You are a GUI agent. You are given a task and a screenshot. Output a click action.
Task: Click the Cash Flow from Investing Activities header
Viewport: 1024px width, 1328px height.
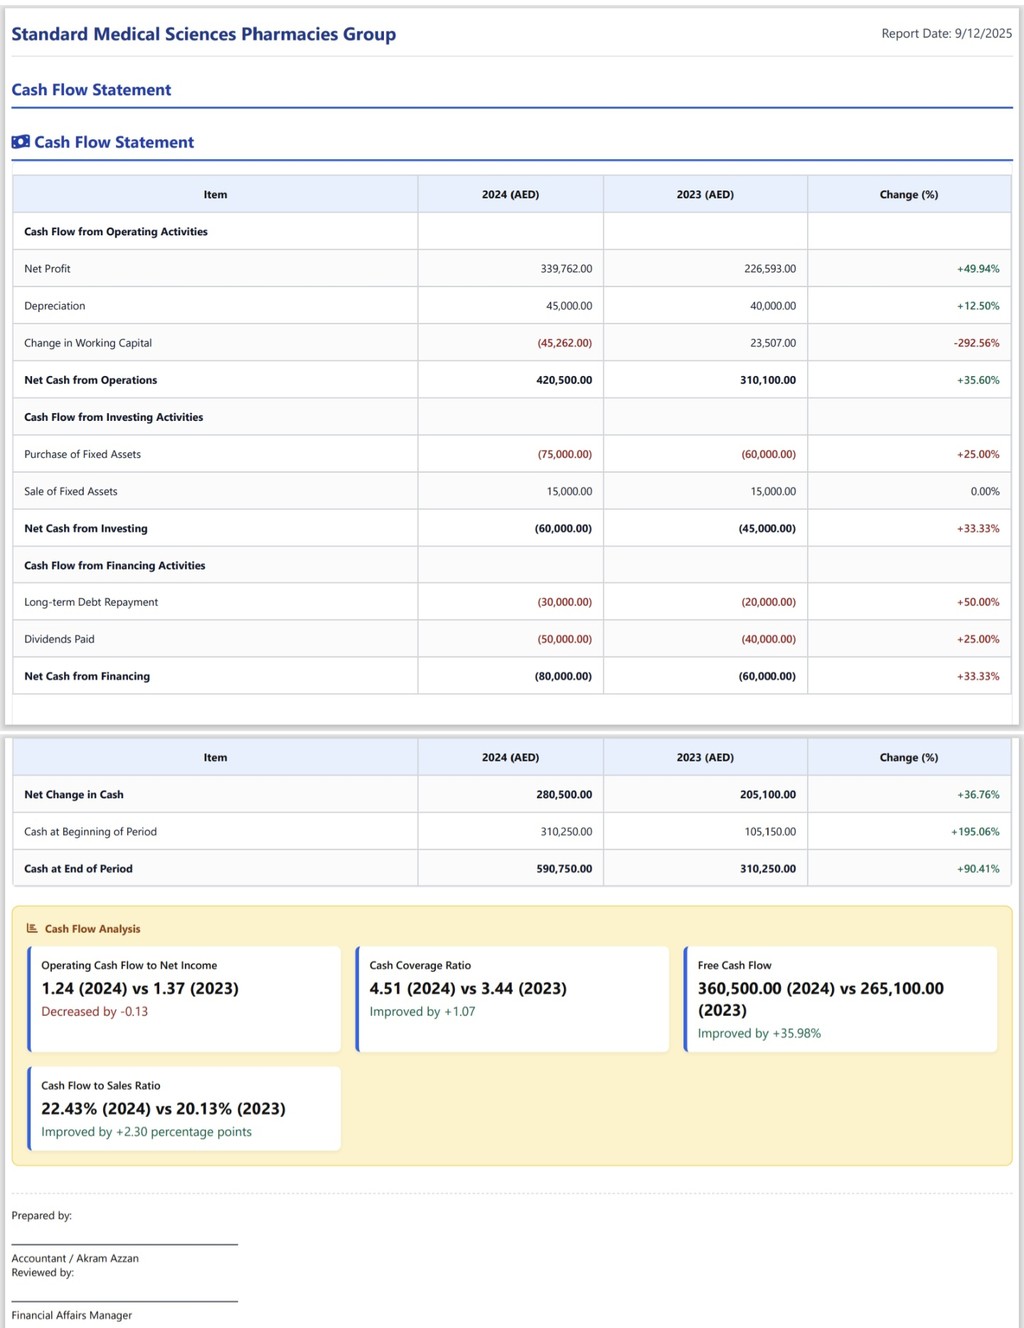click(x=113, y=417)
